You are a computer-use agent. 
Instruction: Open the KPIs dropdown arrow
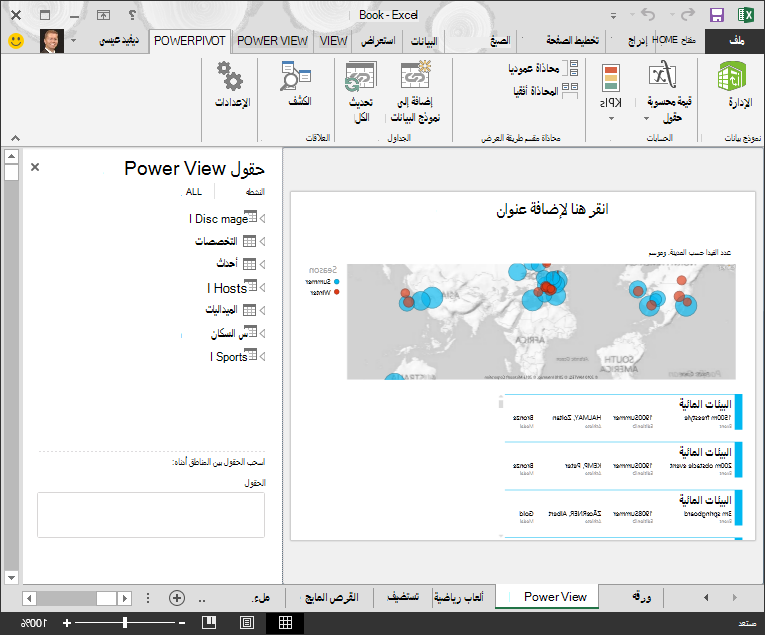tap(611, 118)
